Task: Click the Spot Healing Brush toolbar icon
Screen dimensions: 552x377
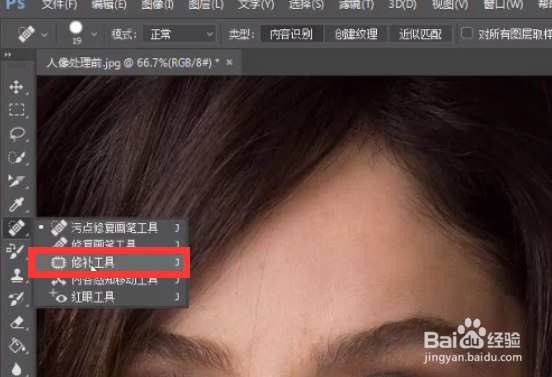Action: (16, 228)
